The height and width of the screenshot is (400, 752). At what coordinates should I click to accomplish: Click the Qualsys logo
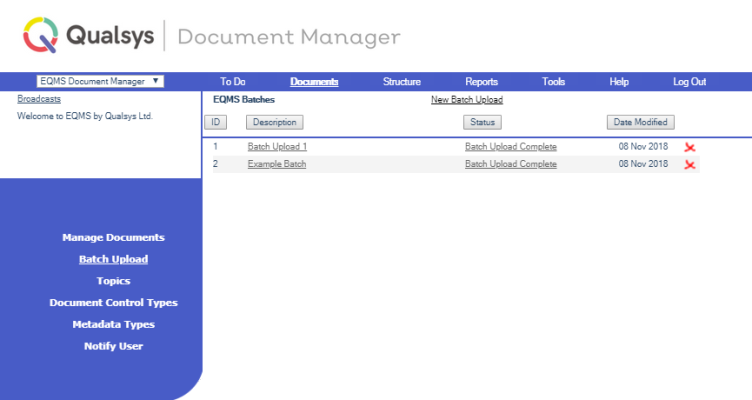pyautogui.click(x=89, y=35)
